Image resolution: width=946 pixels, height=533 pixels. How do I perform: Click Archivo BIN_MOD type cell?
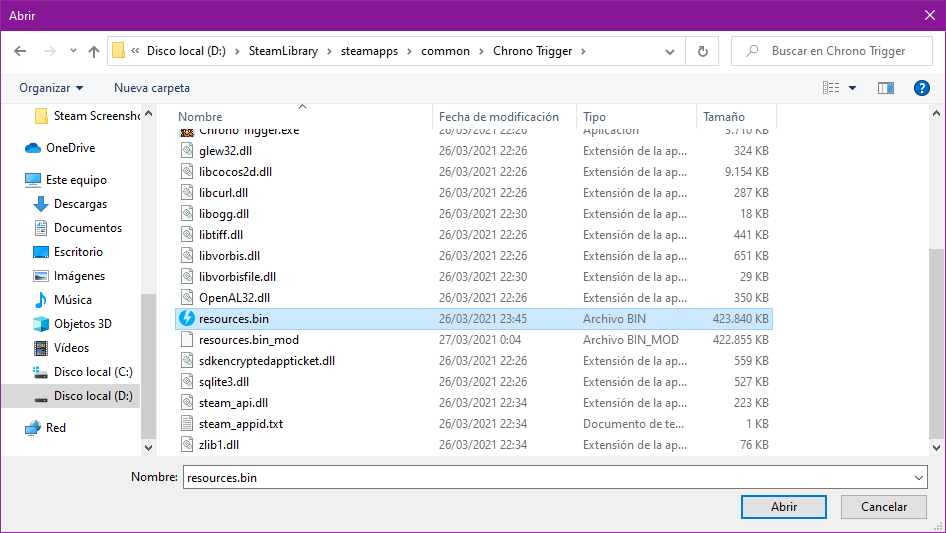click(630, 340)
